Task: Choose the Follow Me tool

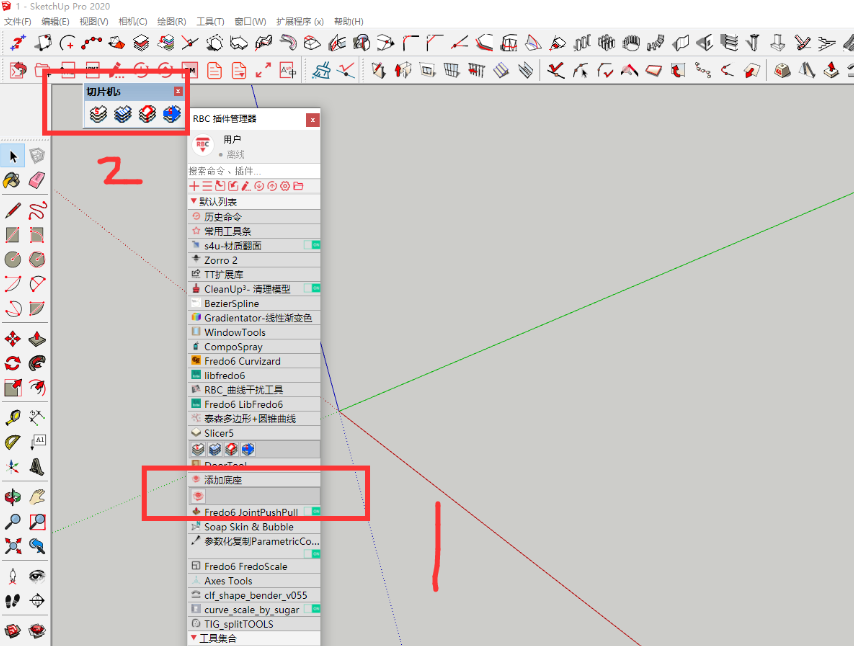Action: (37, 363)
